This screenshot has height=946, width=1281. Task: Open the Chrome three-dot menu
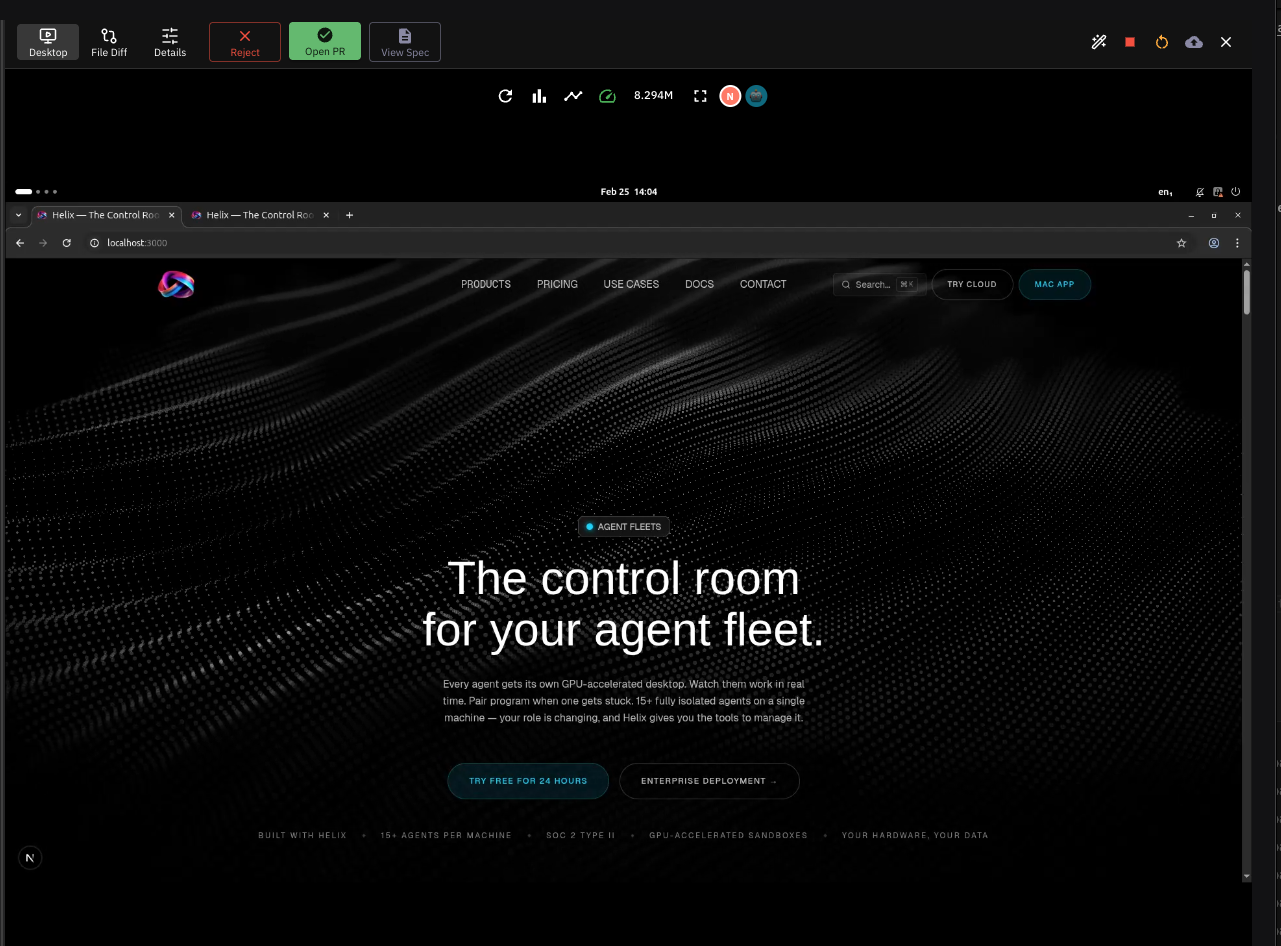[x=1237, y=243]
